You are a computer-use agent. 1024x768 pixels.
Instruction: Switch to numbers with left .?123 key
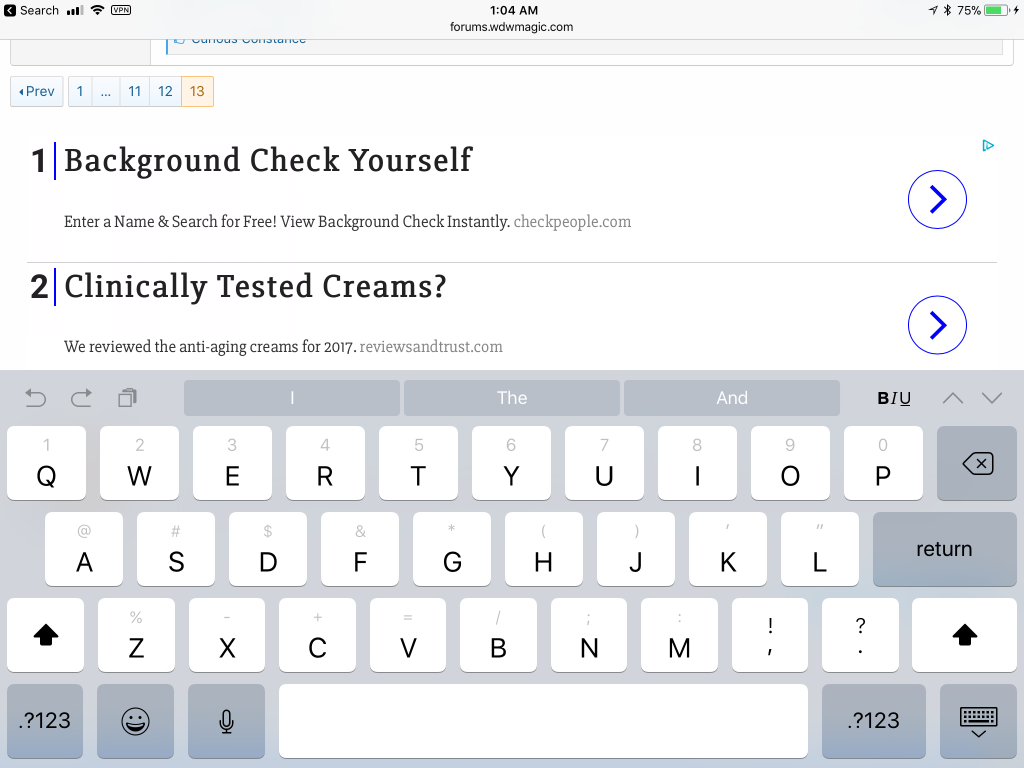coord(45,721)
